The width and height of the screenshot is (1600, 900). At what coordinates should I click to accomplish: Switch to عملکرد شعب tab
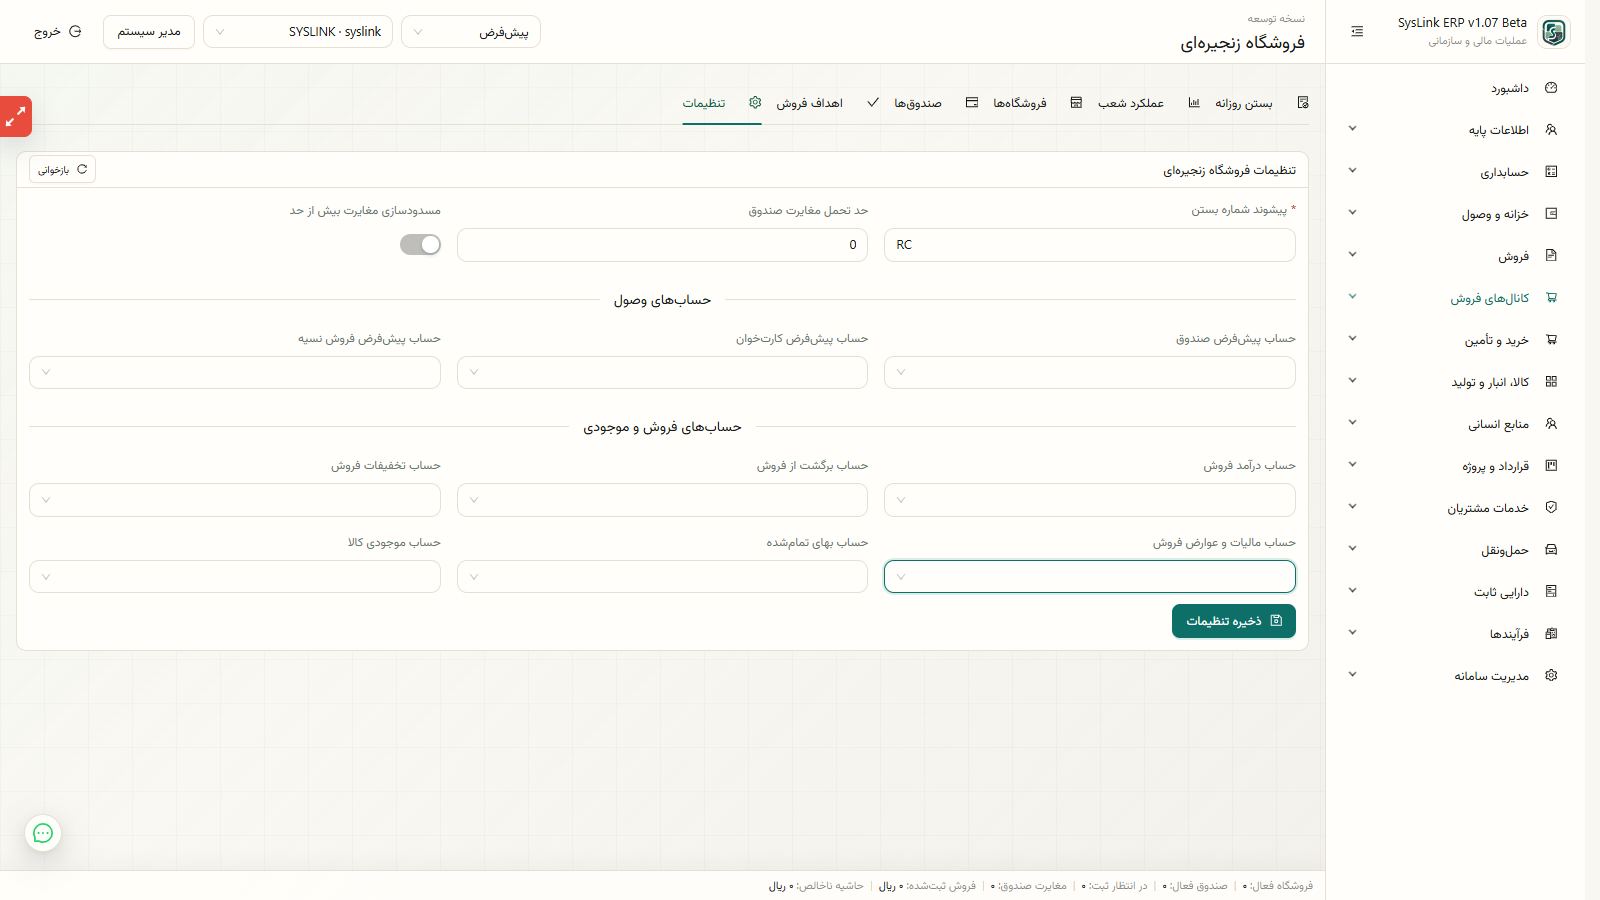tap(1148, 103)
